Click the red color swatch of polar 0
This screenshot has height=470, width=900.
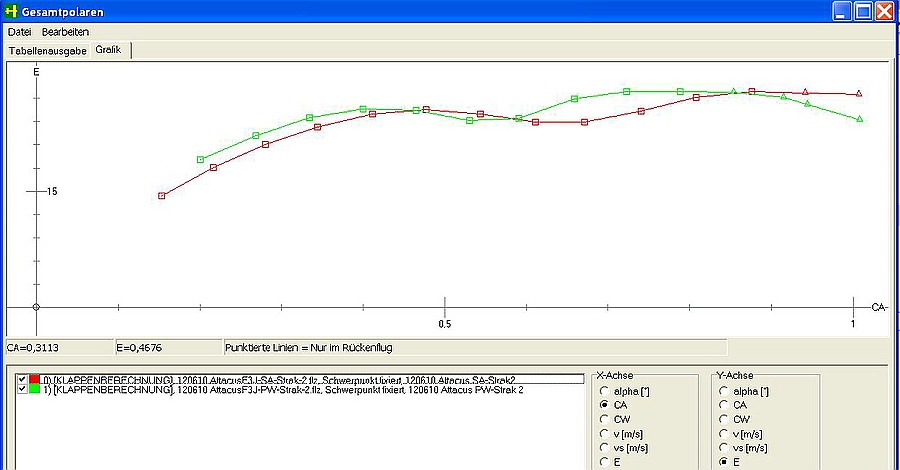[34, 380]
